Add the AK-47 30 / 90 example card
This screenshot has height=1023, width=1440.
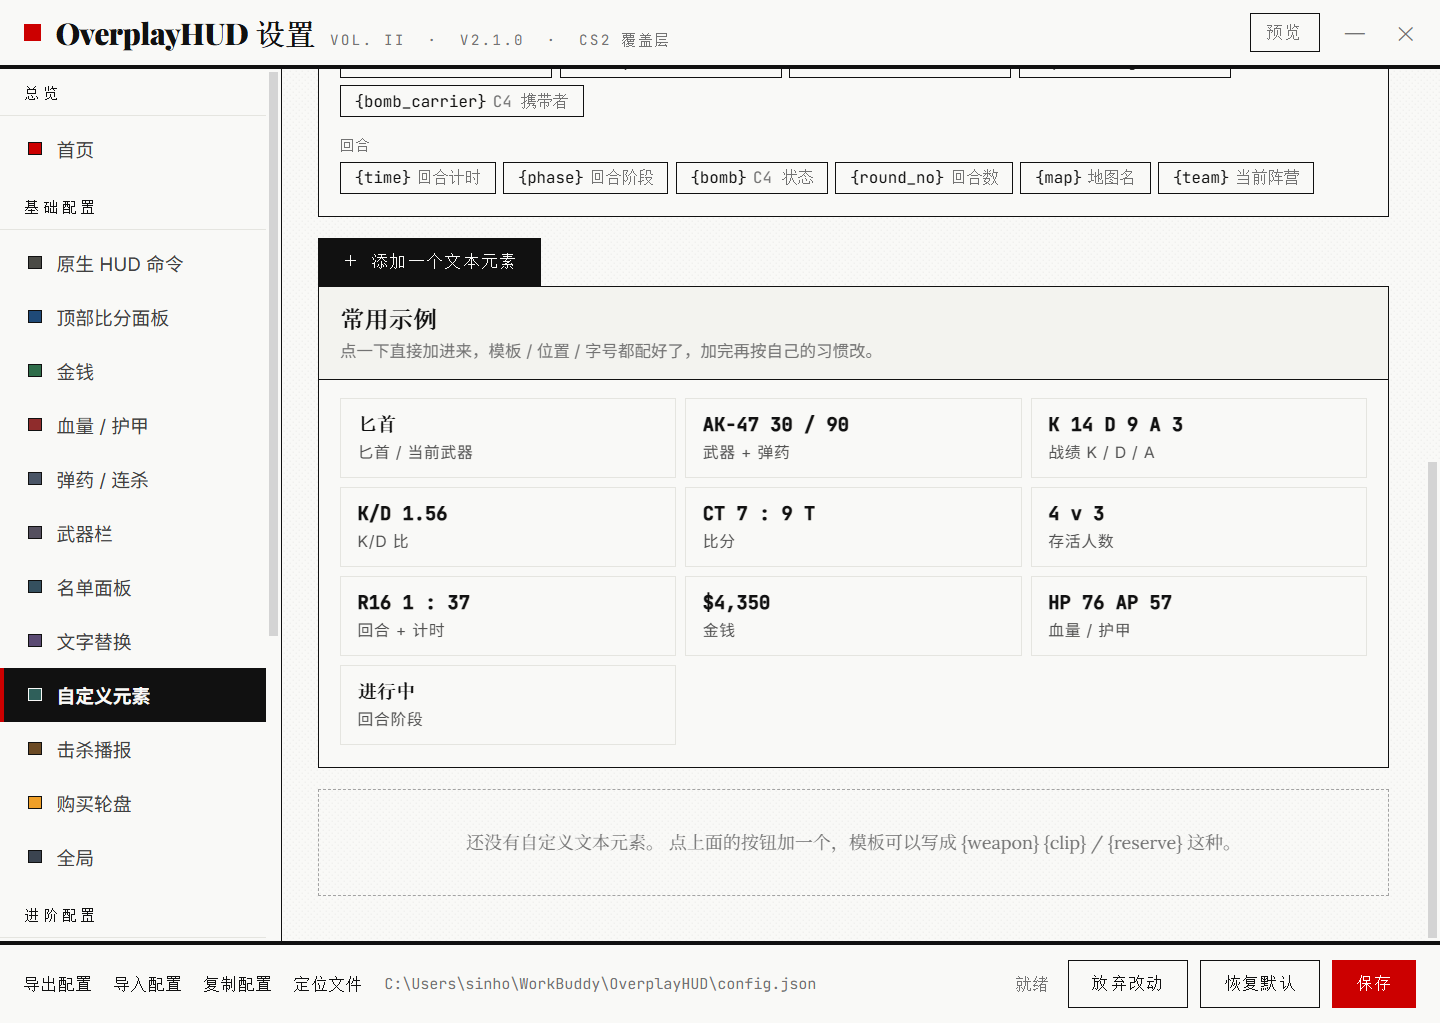[853, 438]
